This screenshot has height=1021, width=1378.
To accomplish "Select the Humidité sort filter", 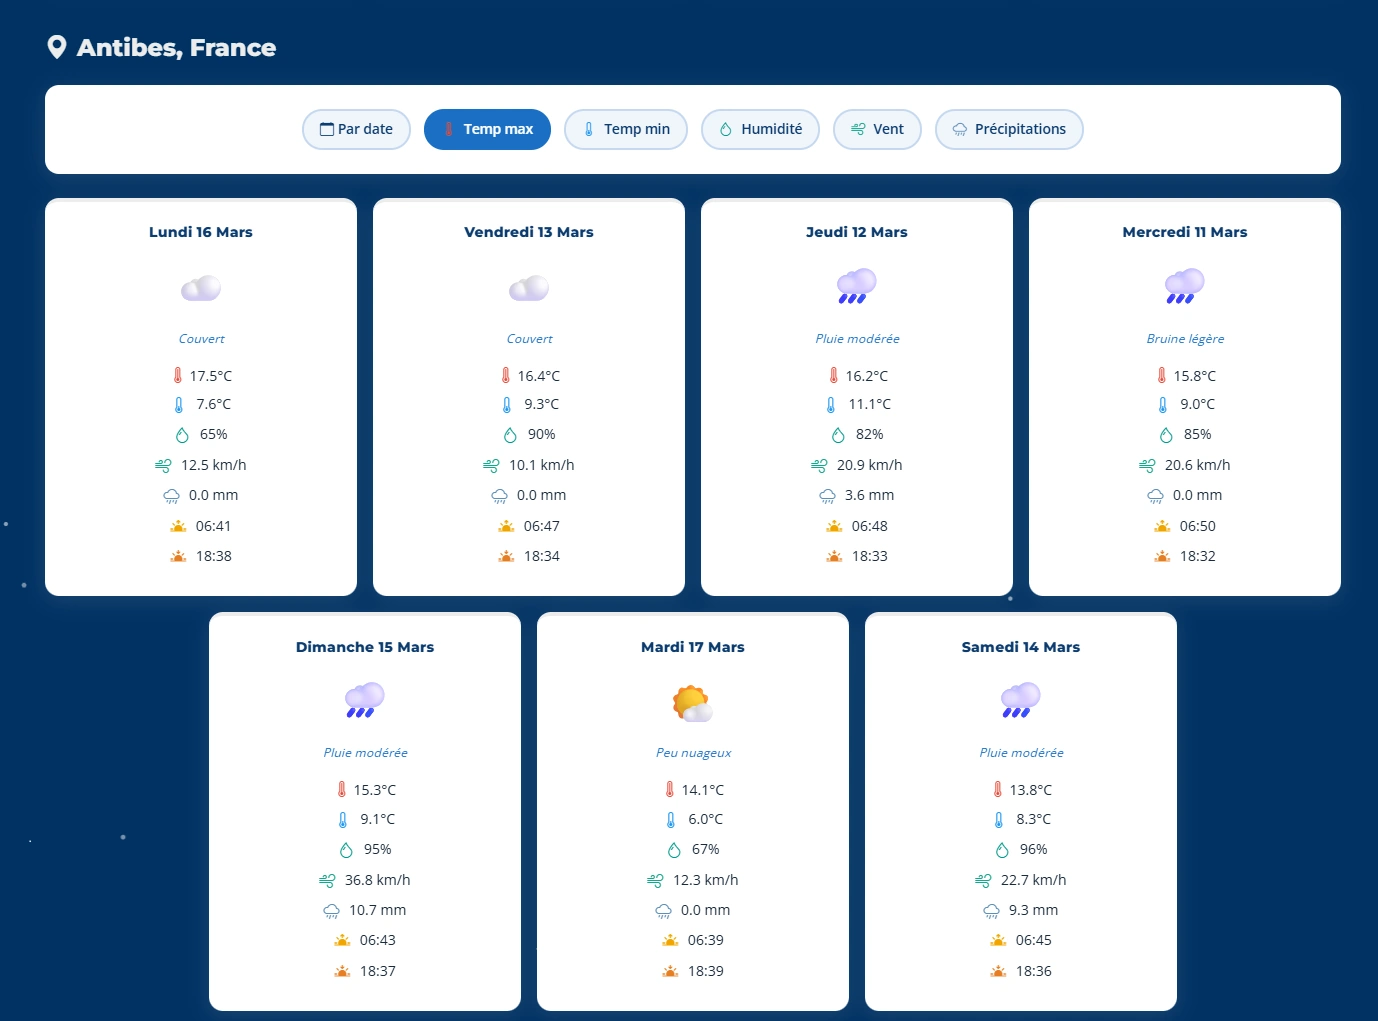I will point(760,129).
